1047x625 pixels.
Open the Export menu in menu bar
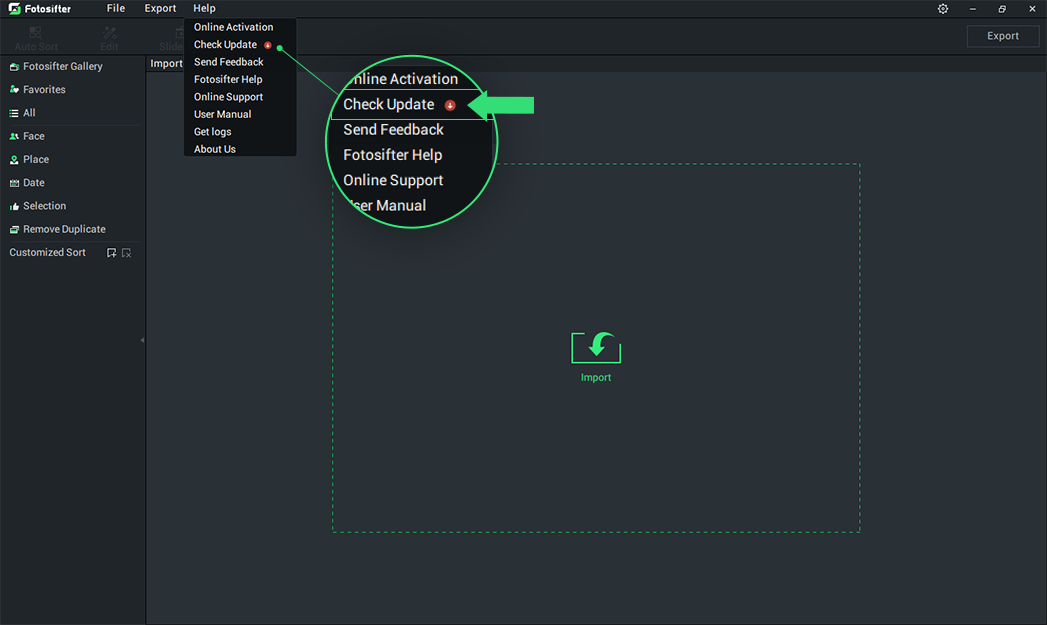(x=160, y=8)
